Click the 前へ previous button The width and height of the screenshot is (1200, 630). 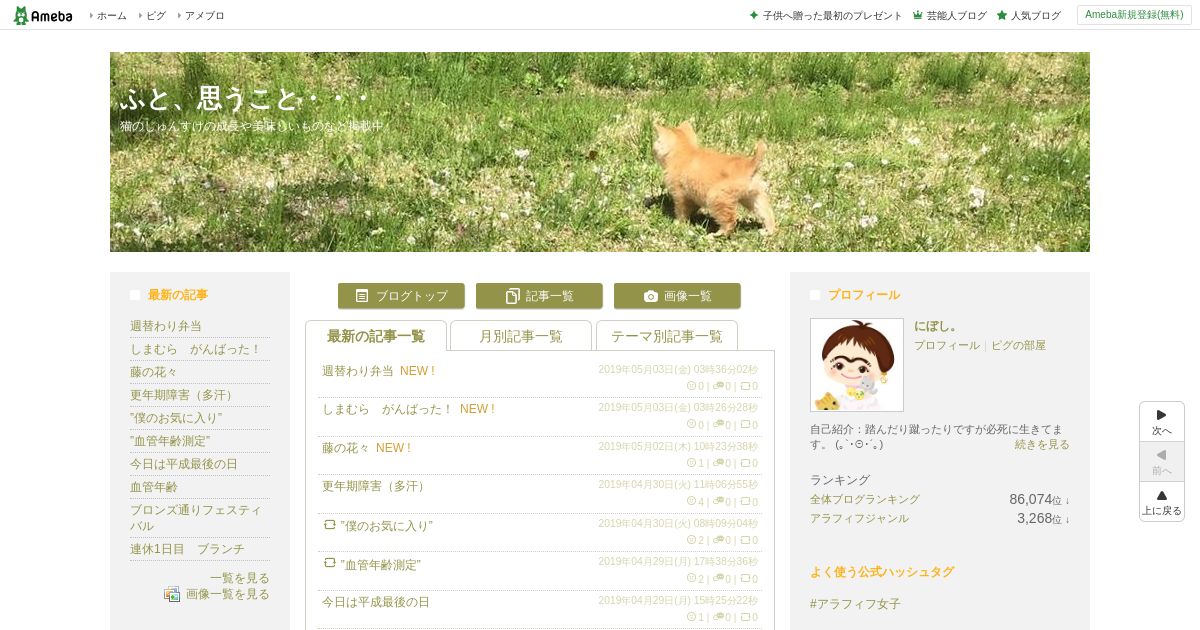click(x=1162, y=462)
